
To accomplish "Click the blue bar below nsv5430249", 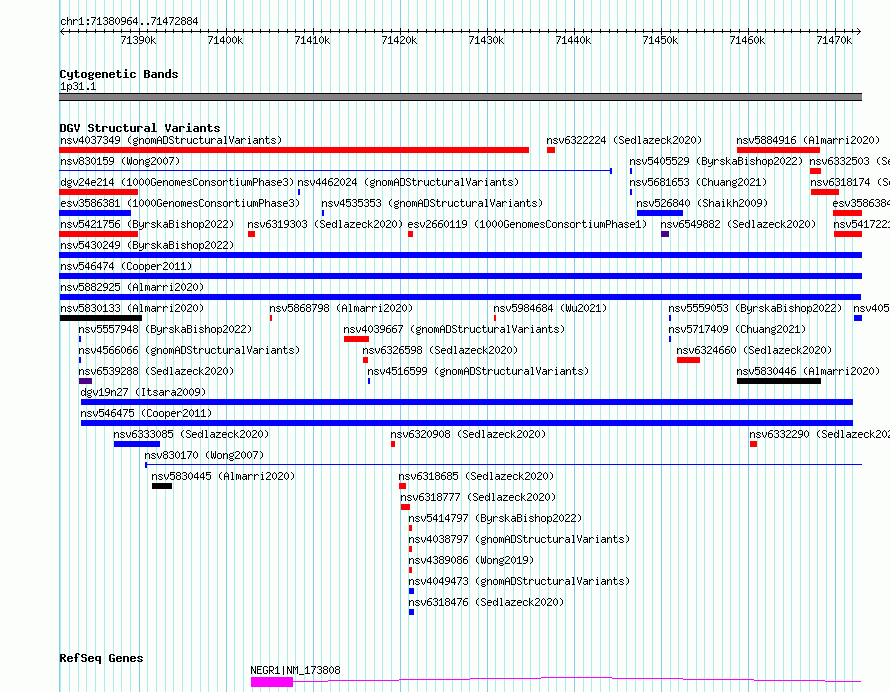I will pyautogui.click(x=460, y=255).
